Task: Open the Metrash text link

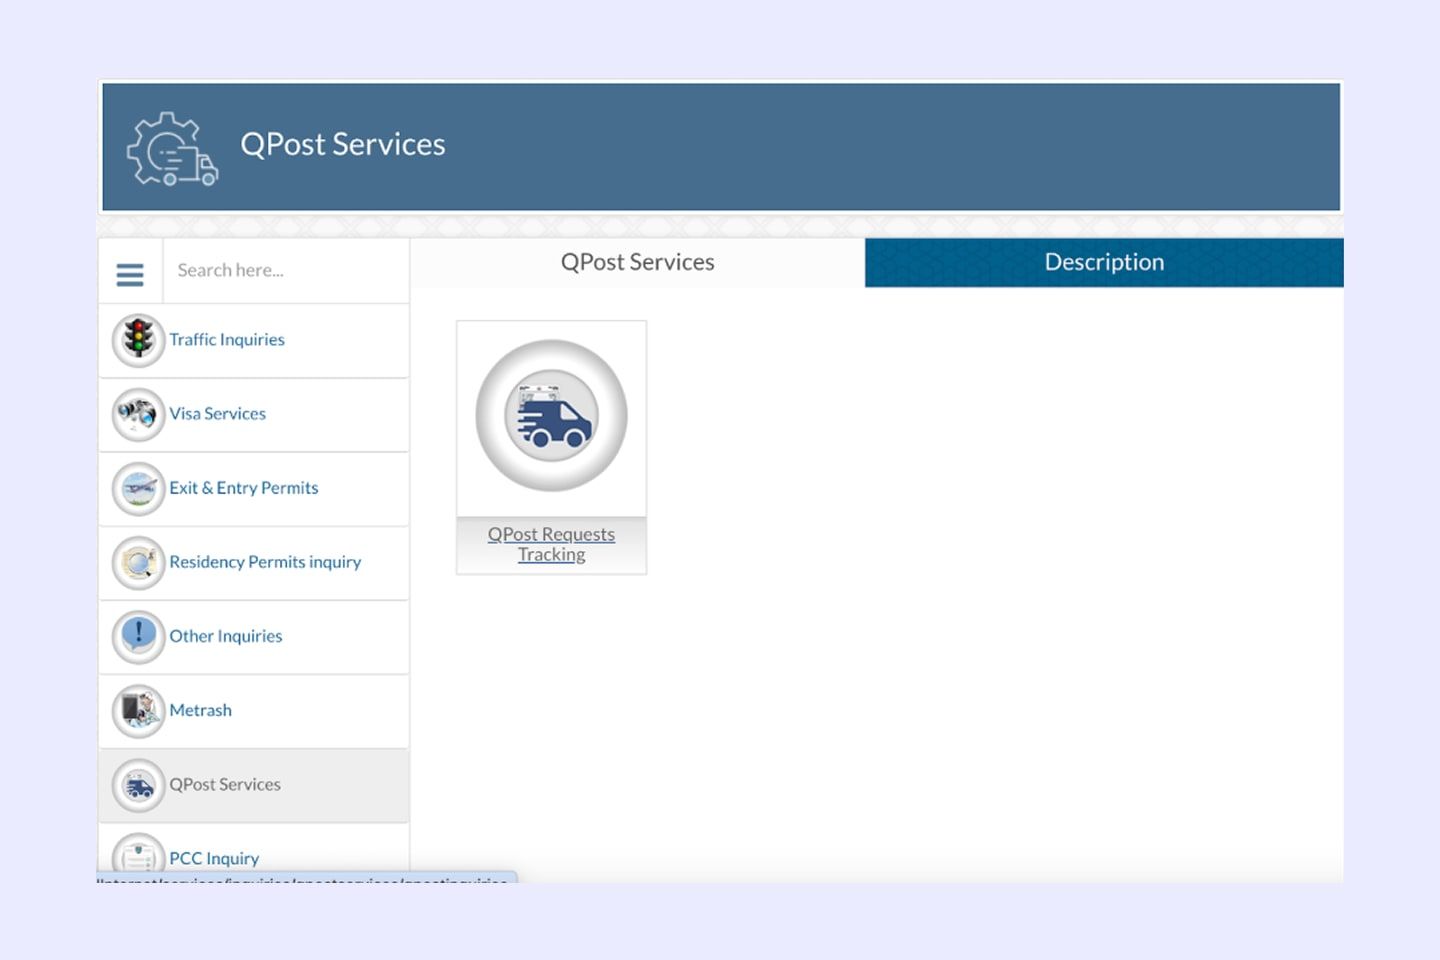Action: [x=200, y=710]
